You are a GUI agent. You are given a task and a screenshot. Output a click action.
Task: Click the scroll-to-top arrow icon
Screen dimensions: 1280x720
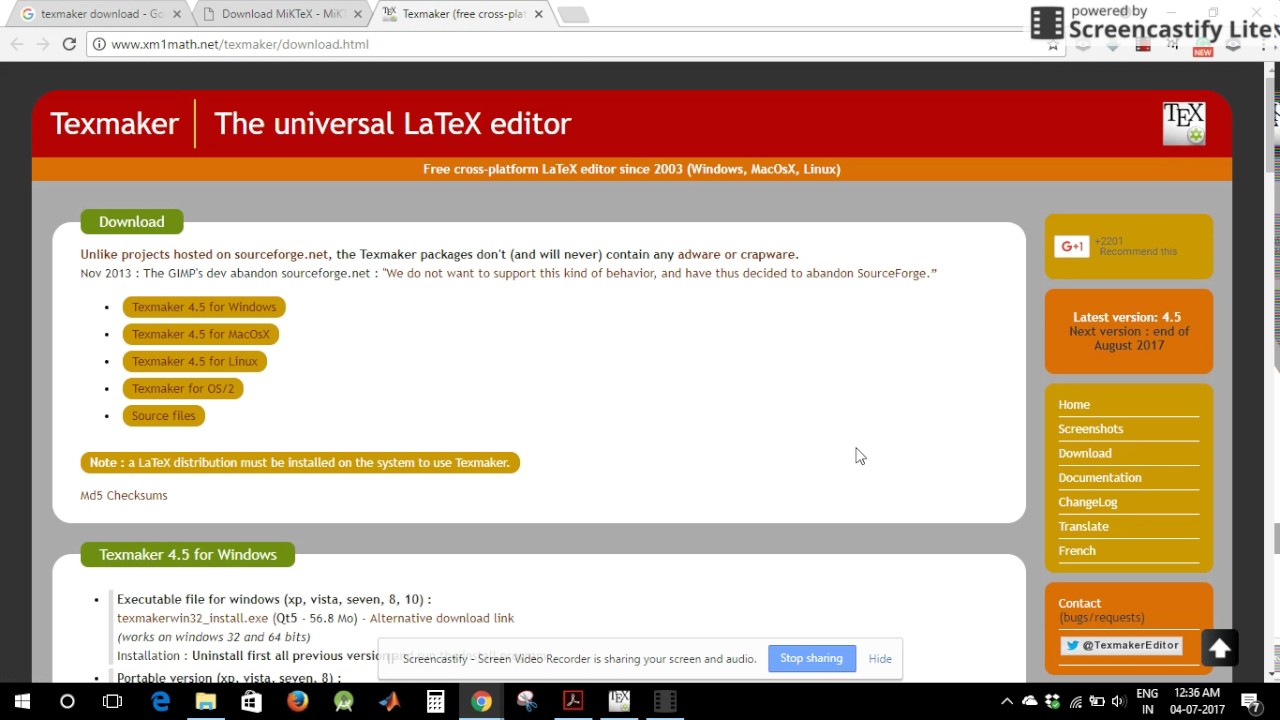[x=1219, y=649]
